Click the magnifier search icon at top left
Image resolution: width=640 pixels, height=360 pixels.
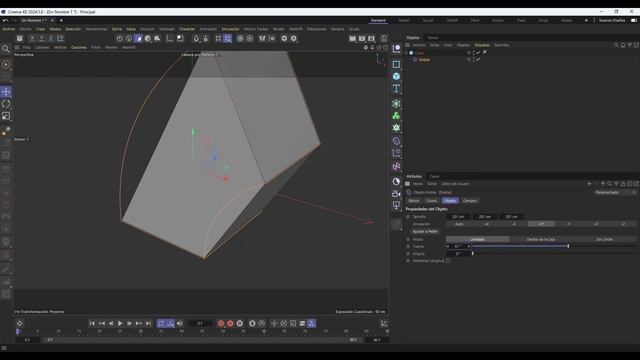click(x=6, y=49)
